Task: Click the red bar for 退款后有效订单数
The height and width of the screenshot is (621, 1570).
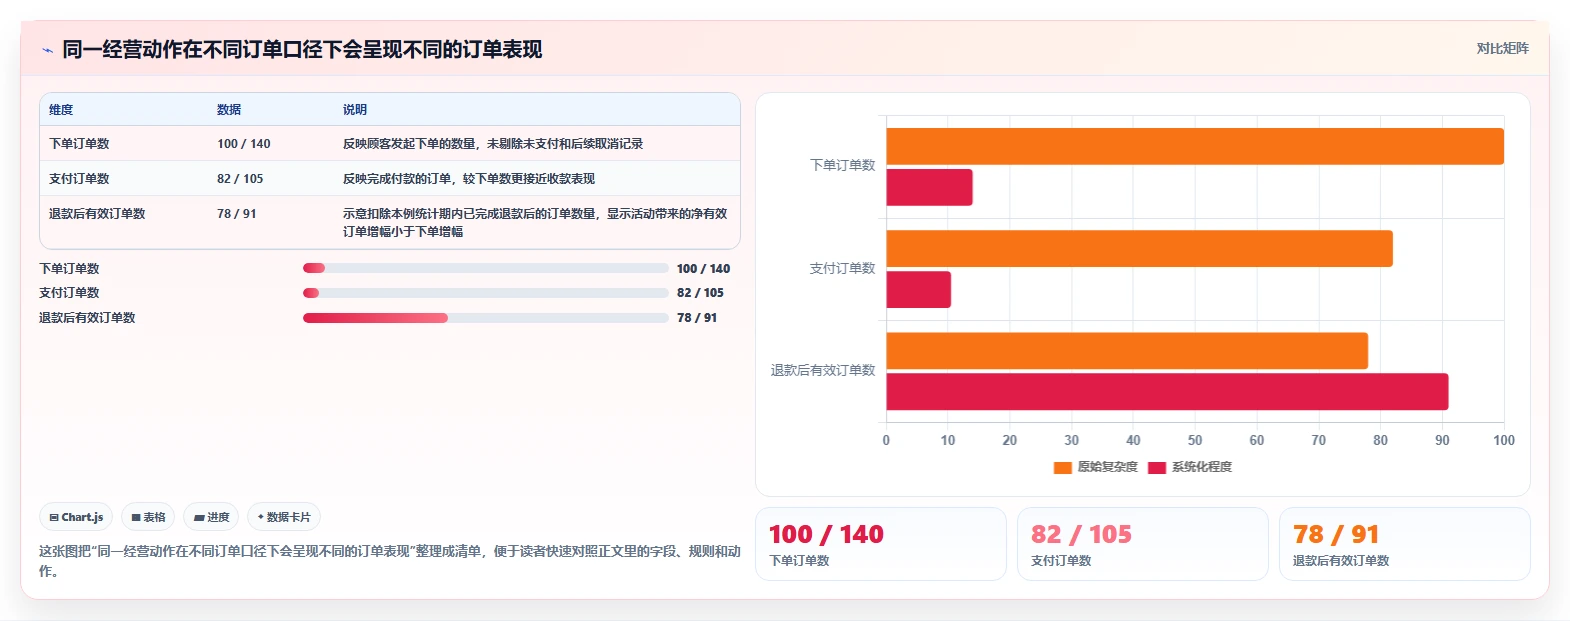Action: [1167, 392]
